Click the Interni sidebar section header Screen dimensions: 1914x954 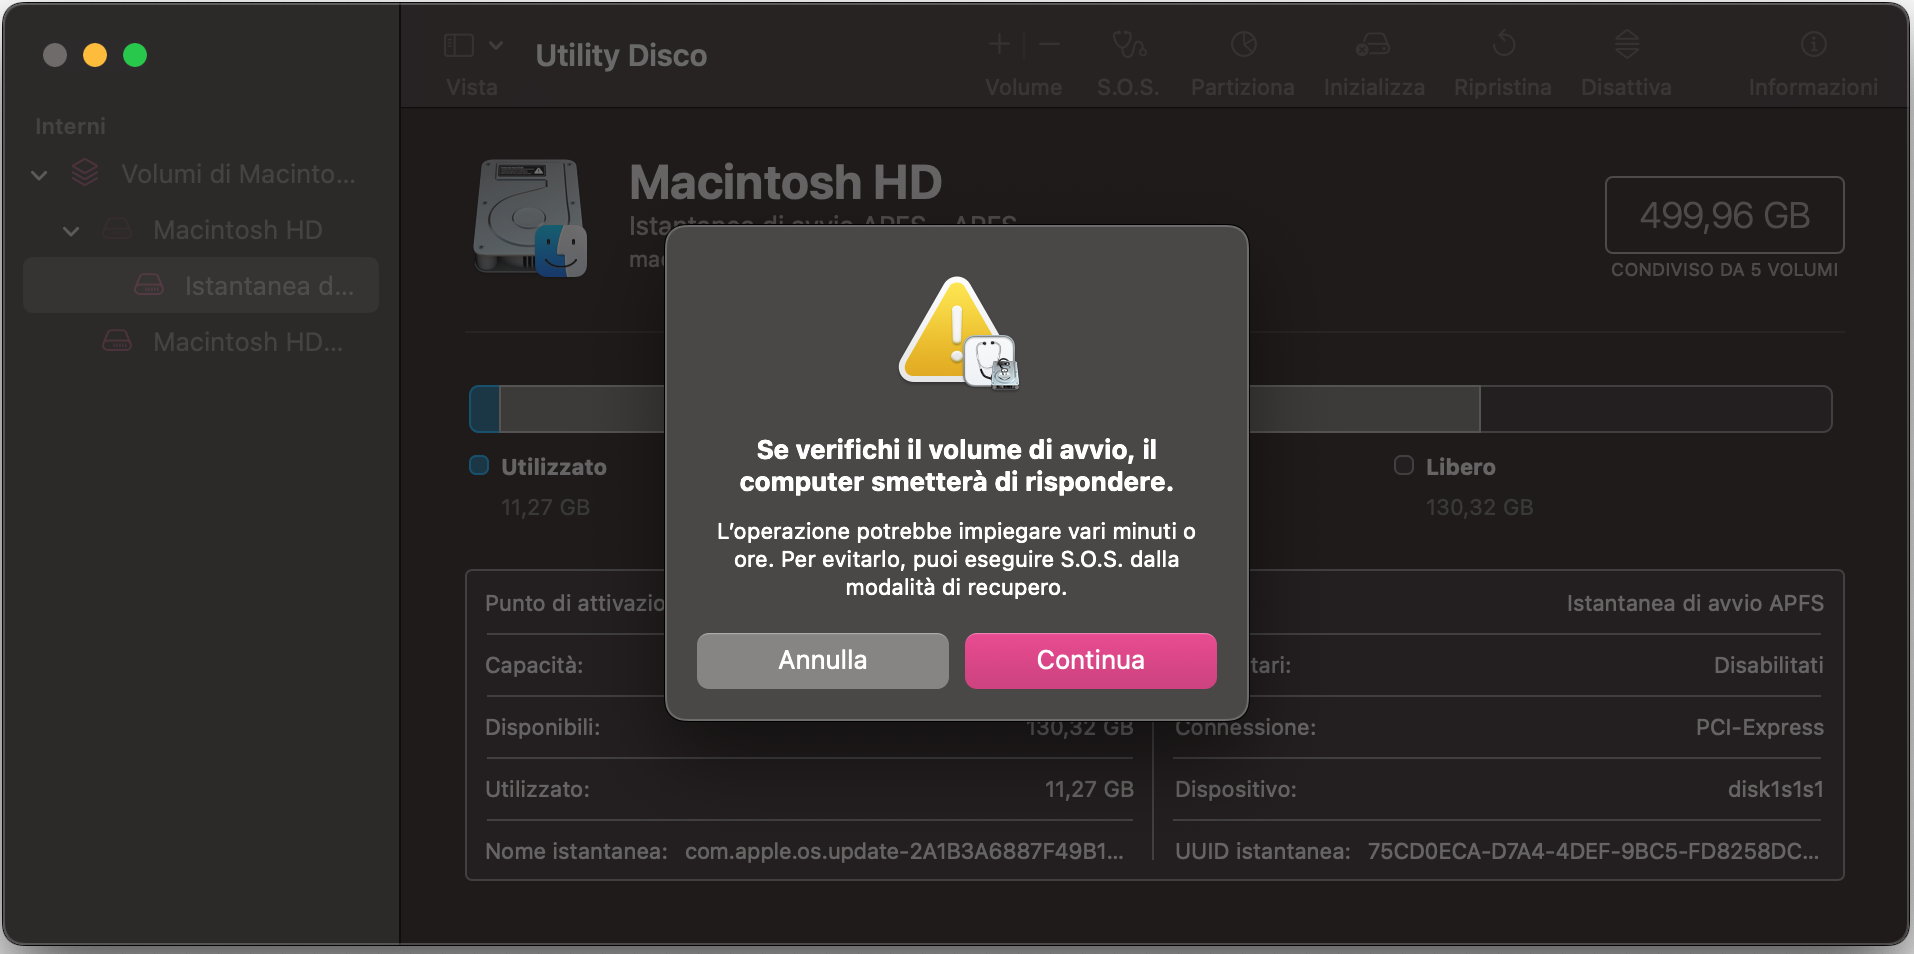[70, 126]
